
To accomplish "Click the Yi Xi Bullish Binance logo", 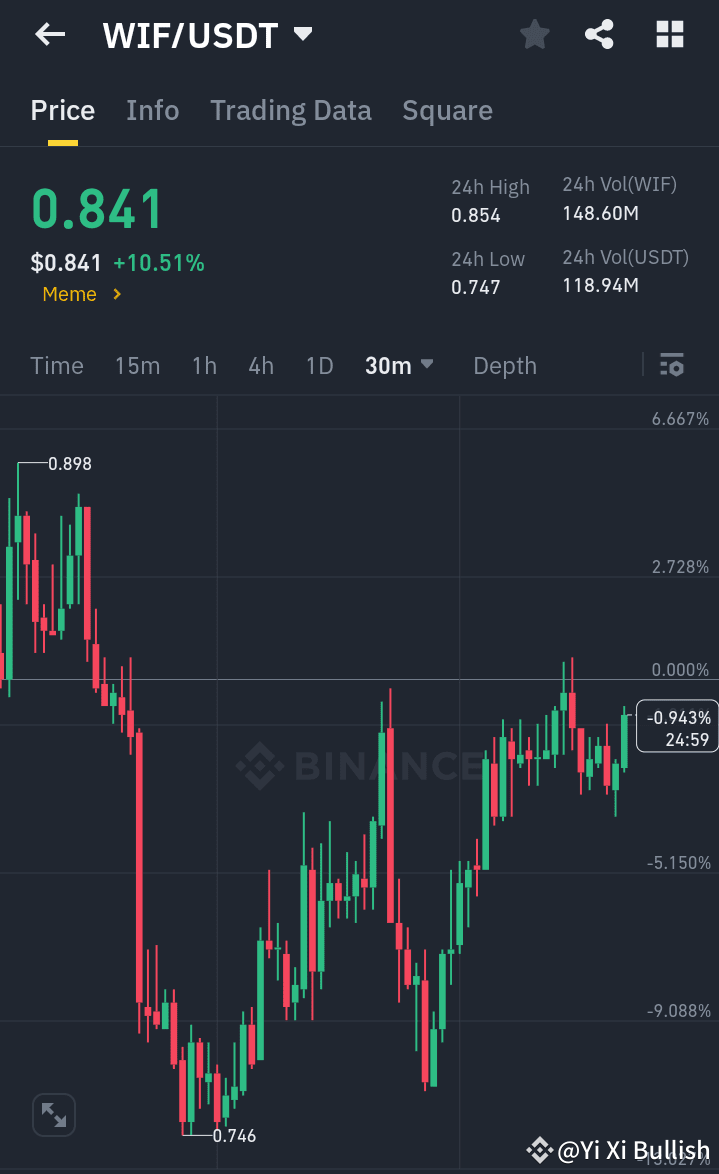I will (541, 1148).
